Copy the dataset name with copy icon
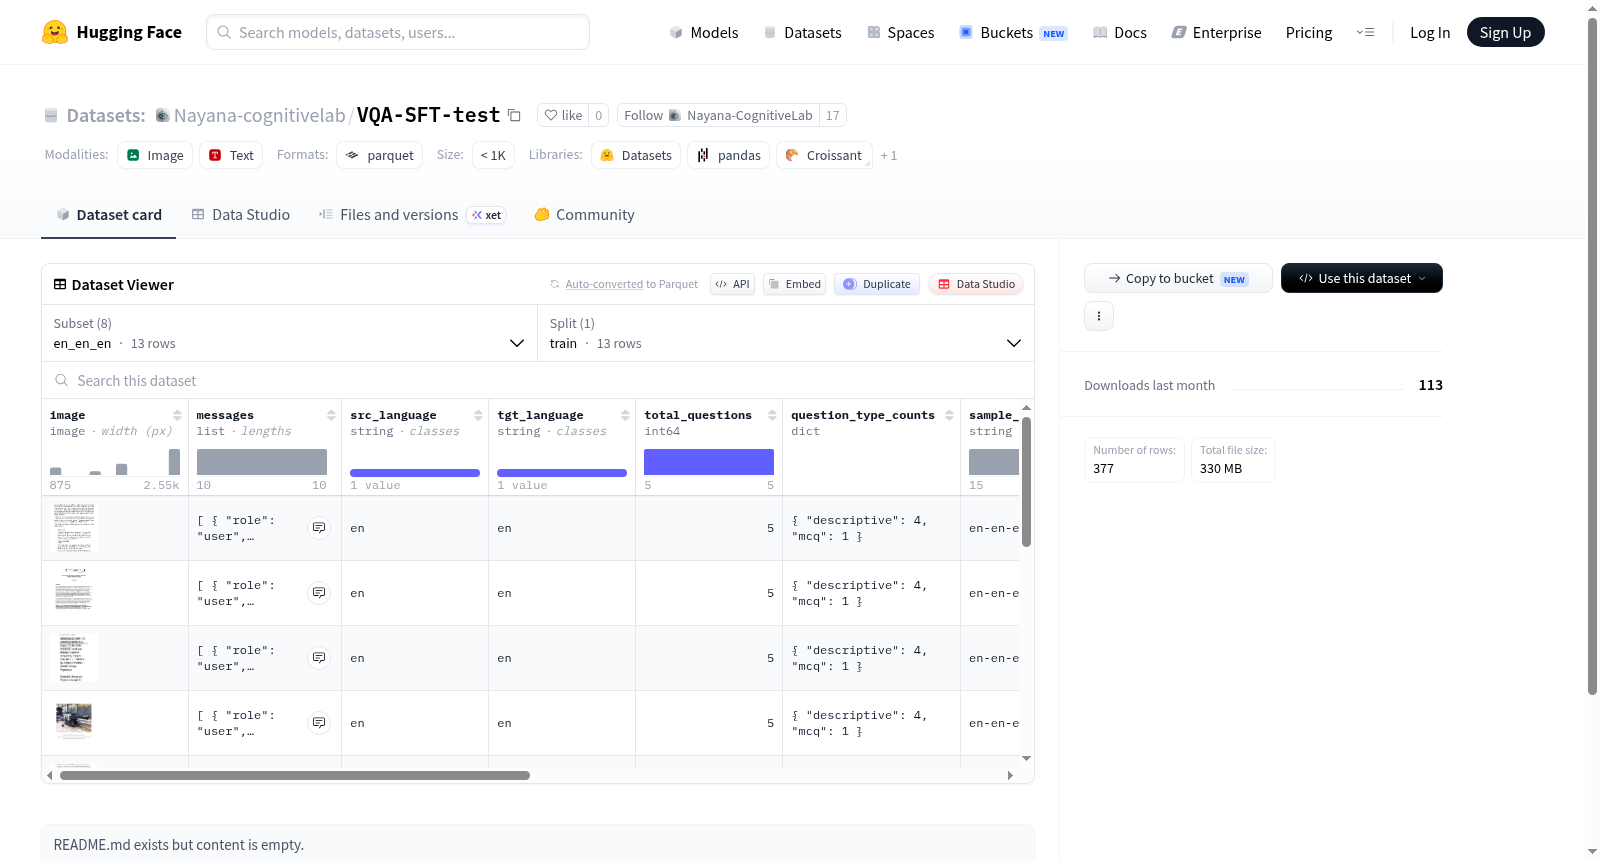The width and height of the screenshot is (1600, 861). (x=514, y=115)
